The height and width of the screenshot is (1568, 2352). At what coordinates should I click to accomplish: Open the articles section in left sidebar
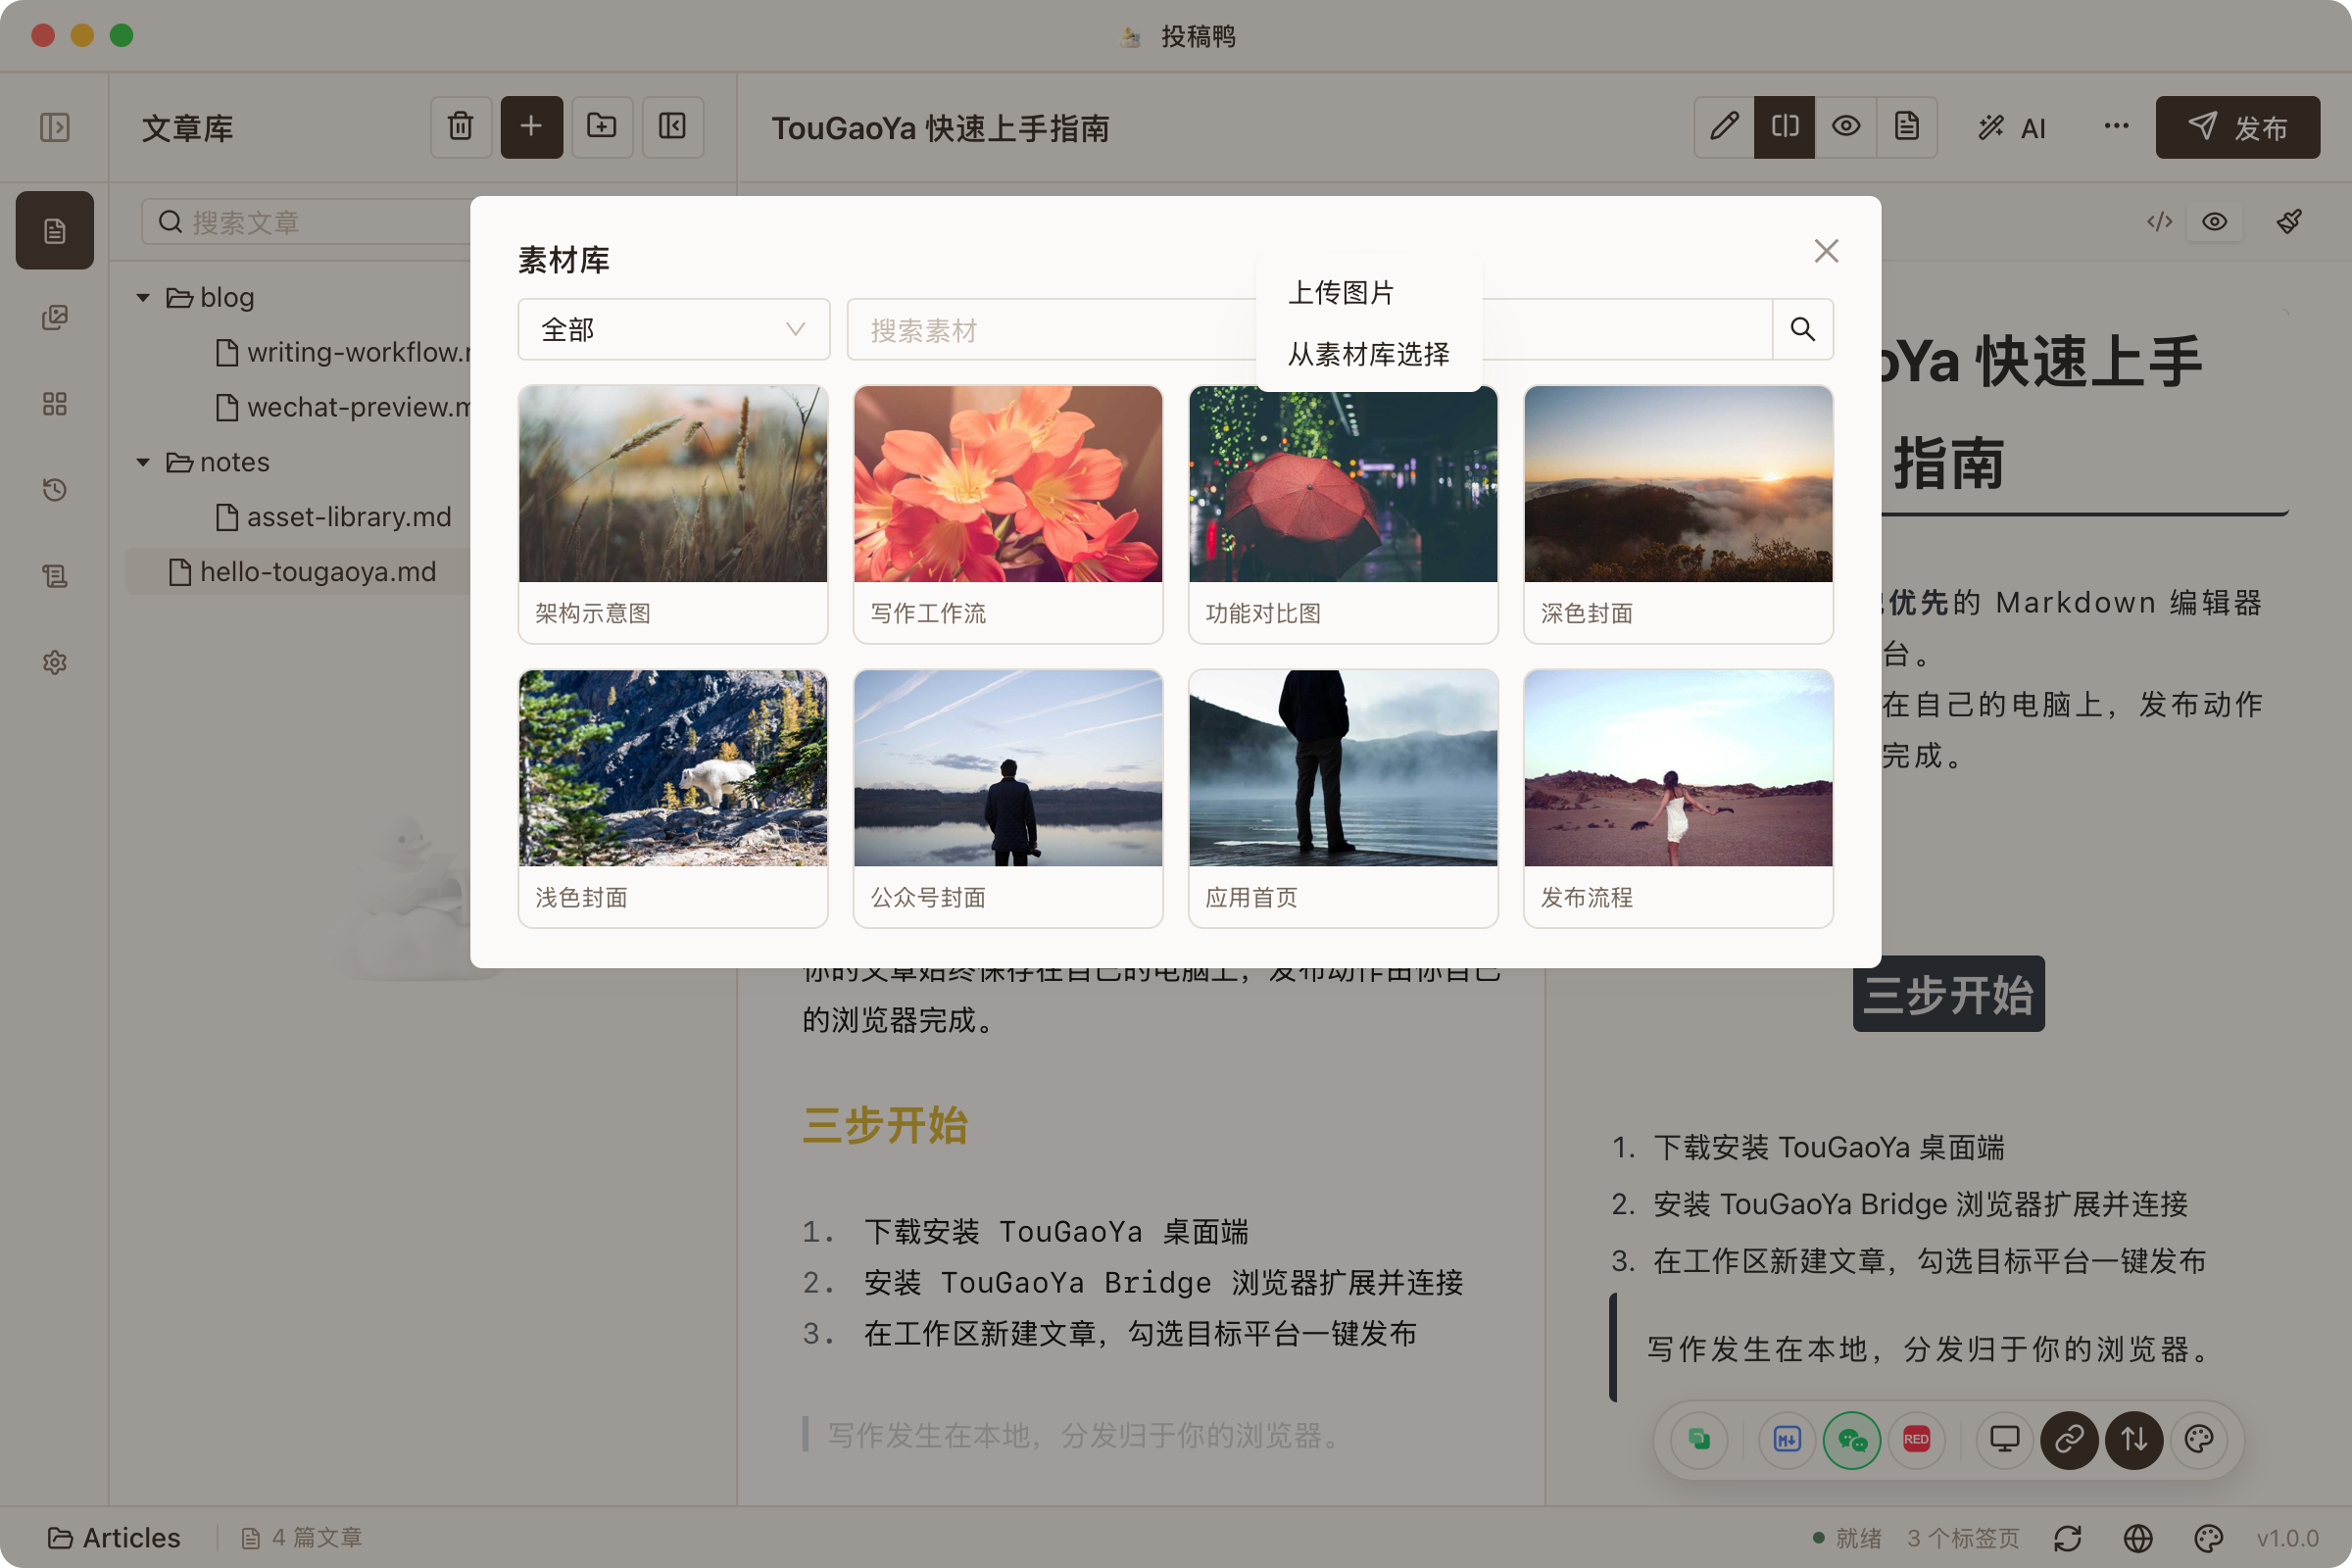point(54,230)
